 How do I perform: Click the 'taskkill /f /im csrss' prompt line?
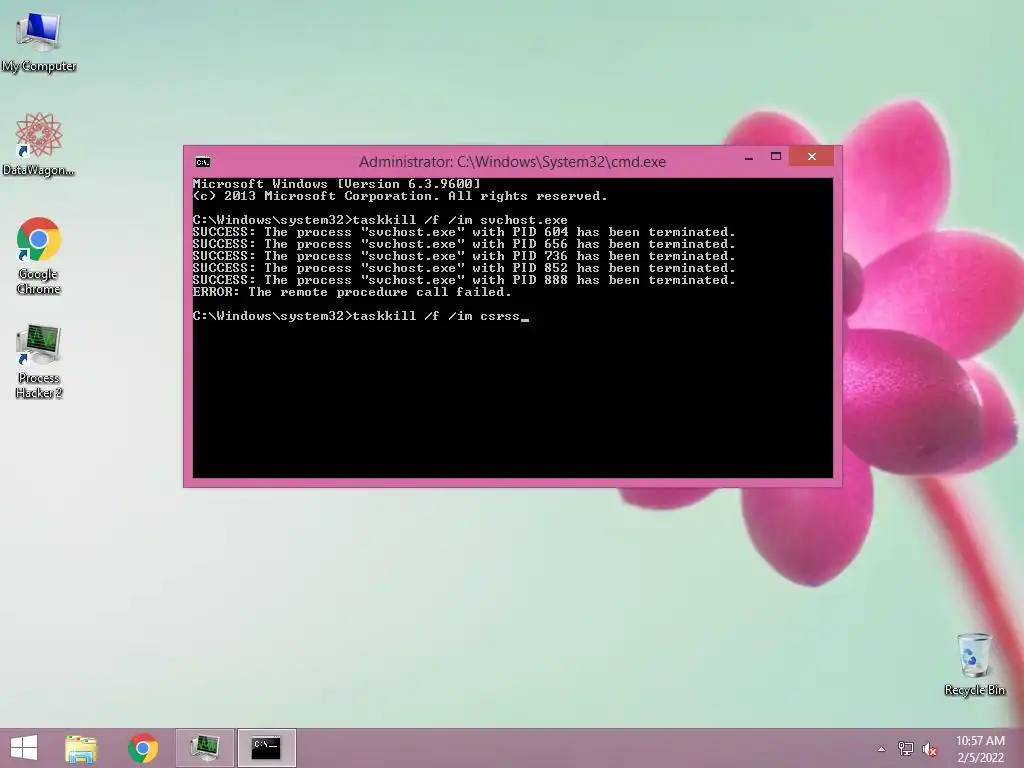(360, 316)
